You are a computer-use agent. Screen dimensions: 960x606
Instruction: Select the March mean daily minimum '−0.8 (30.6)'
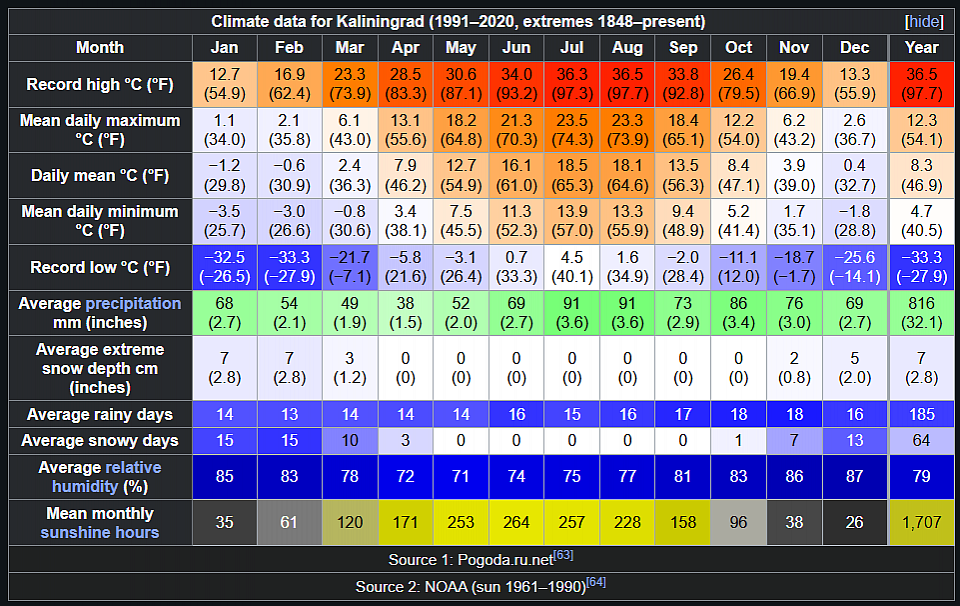click(350, 221)
